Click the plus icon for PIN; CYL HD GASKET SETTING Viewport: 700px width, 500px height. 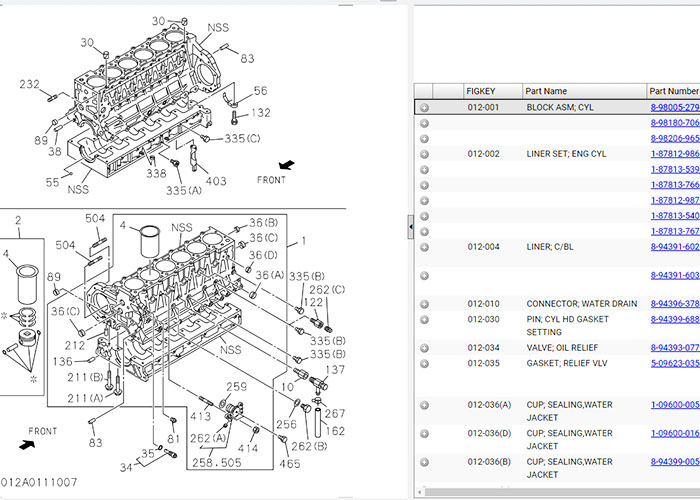coord(424,320)
